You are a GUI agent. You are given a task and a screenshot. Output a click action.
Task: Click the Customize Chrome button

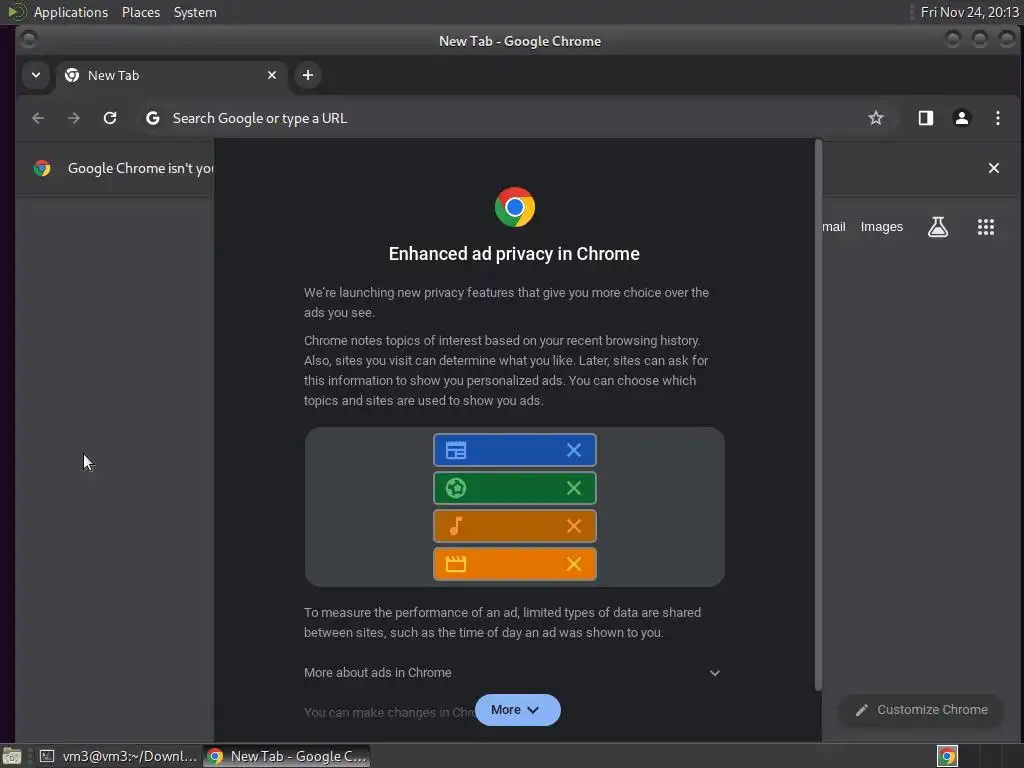tap(921, 710)
